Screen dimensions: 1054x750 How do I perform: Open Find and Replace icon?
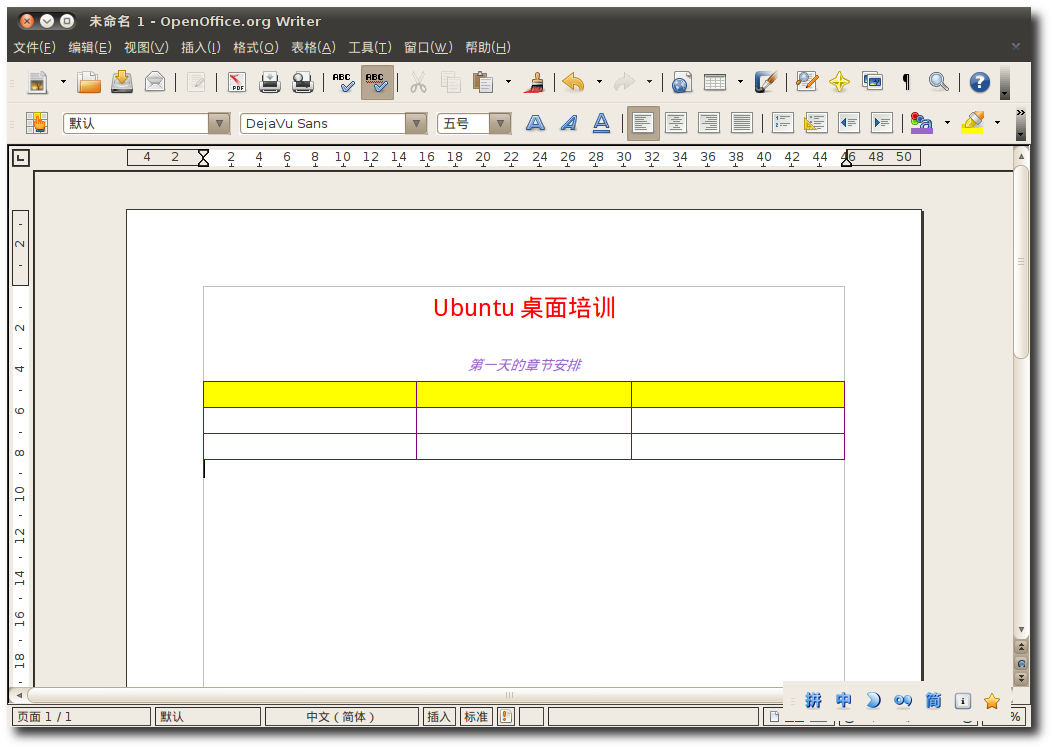pos(807,83)
